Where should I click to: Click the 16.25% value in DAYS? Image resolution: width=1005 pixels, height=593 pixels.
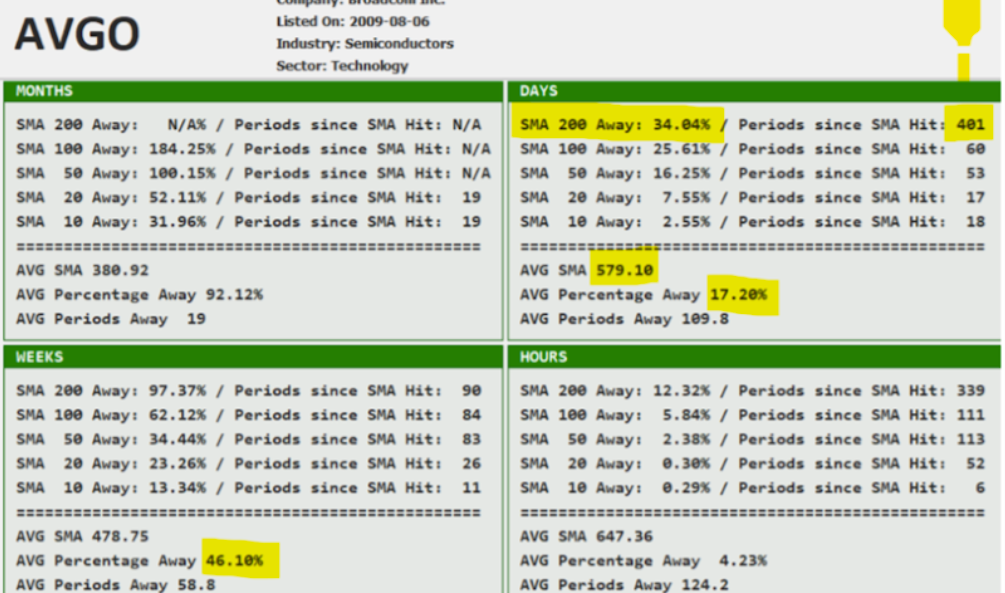click(681, 174)
